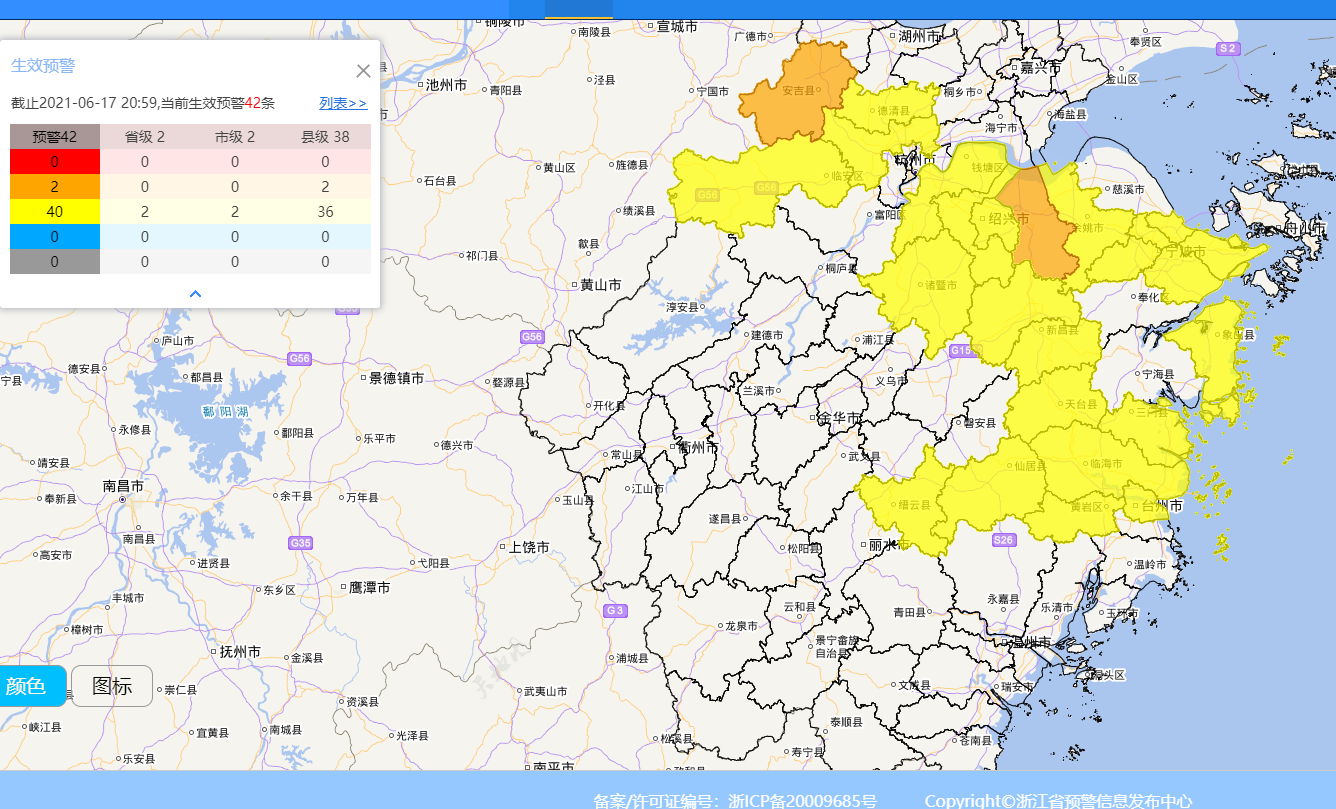Choose the gray warning level swatch
This screenshot has width=1336, height=809.
[x=55, y=262]
